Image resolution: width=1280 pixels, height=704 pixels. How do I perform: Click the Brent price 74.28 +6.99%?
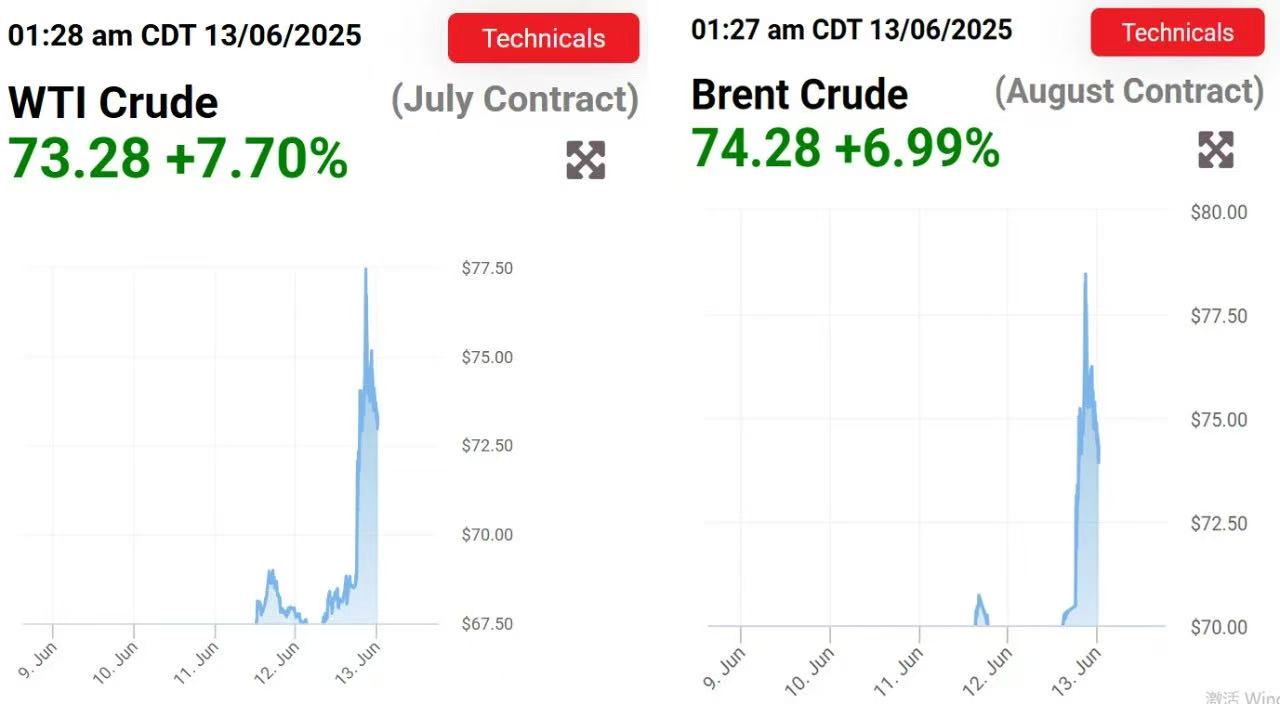pyautogui.click(x=845, y=148)
